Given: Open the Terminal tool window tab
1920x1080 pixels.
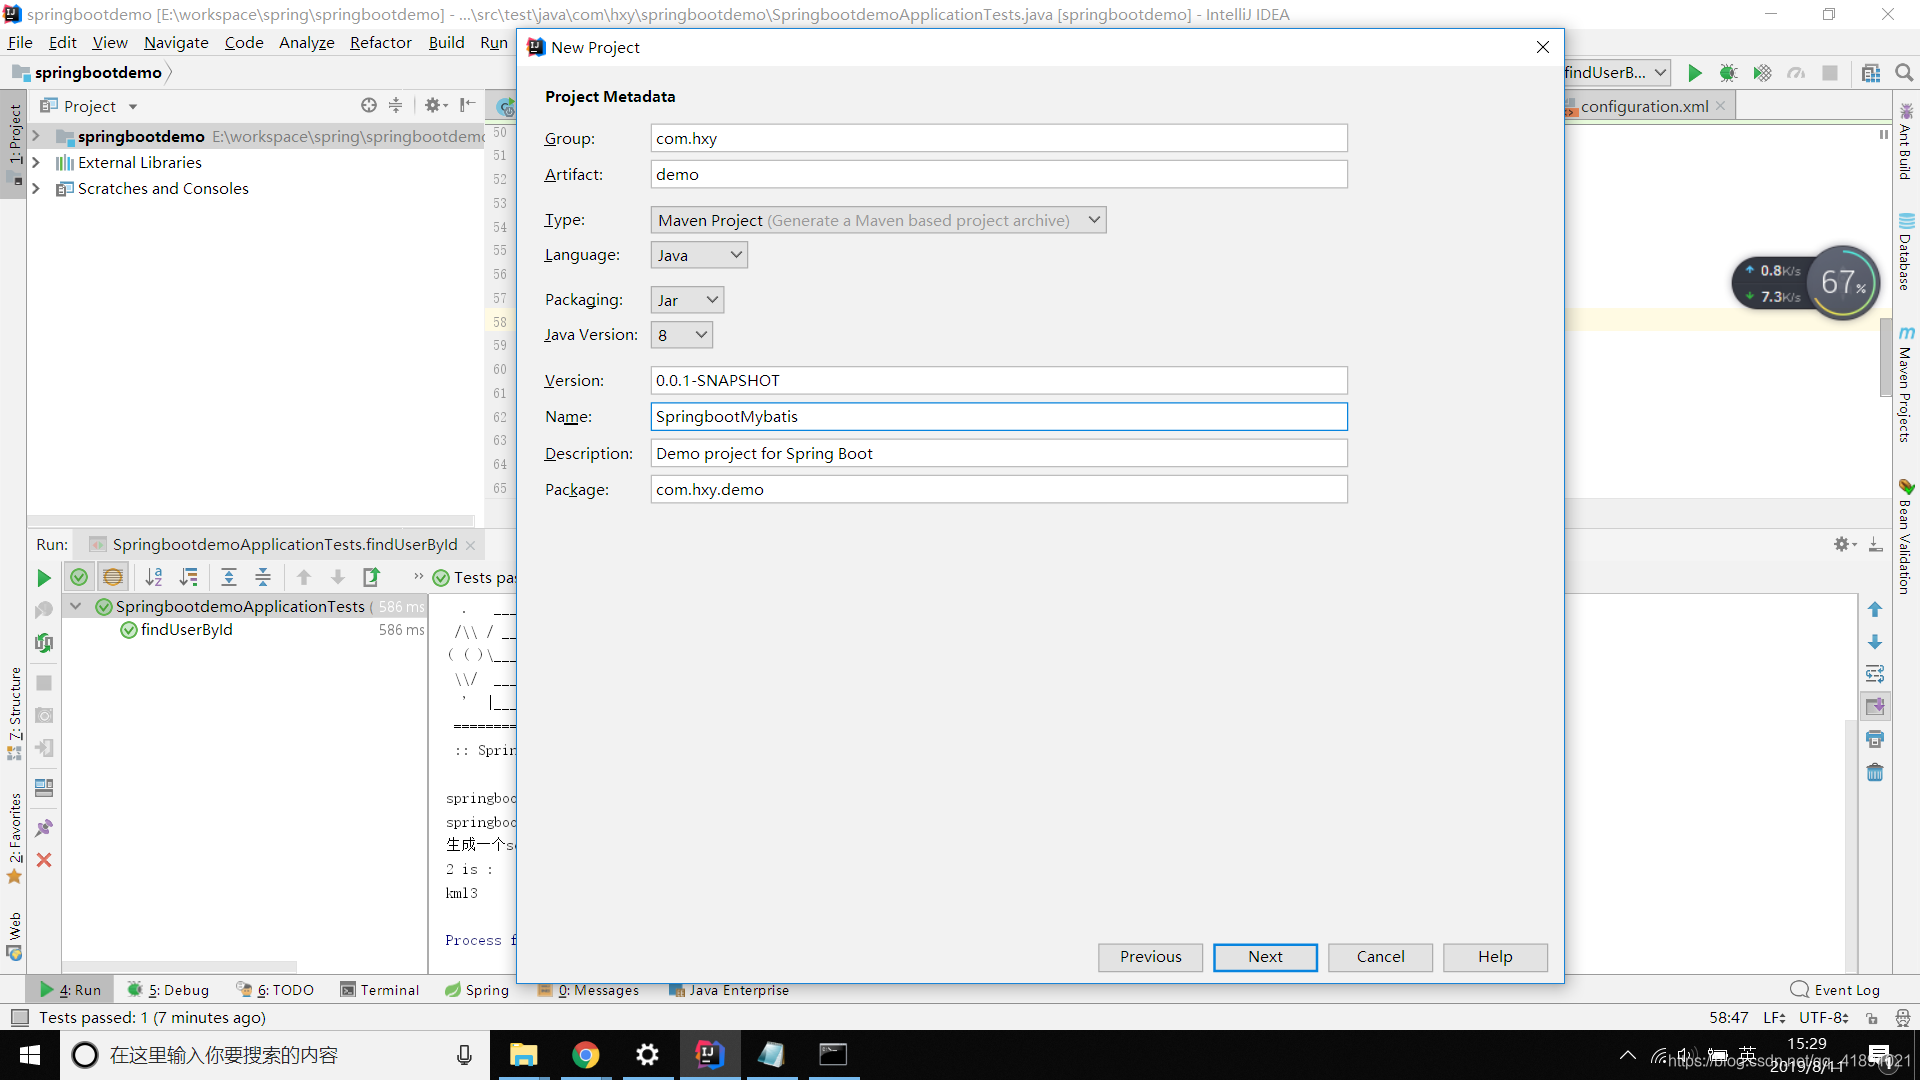Looking at the screenshot, I should (x=380, y=990).
